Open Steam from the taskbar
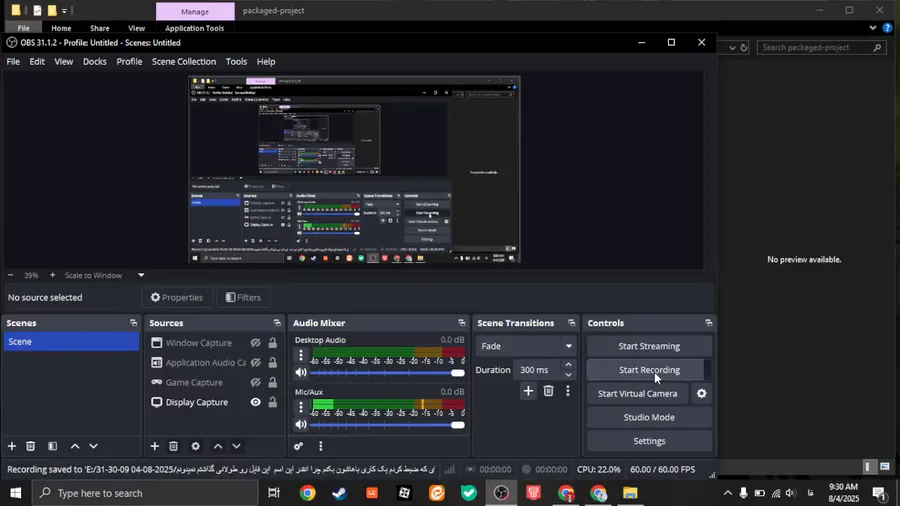Image resolution: width=900 pixels, height=506 pixels. click(x=340, y=493)
